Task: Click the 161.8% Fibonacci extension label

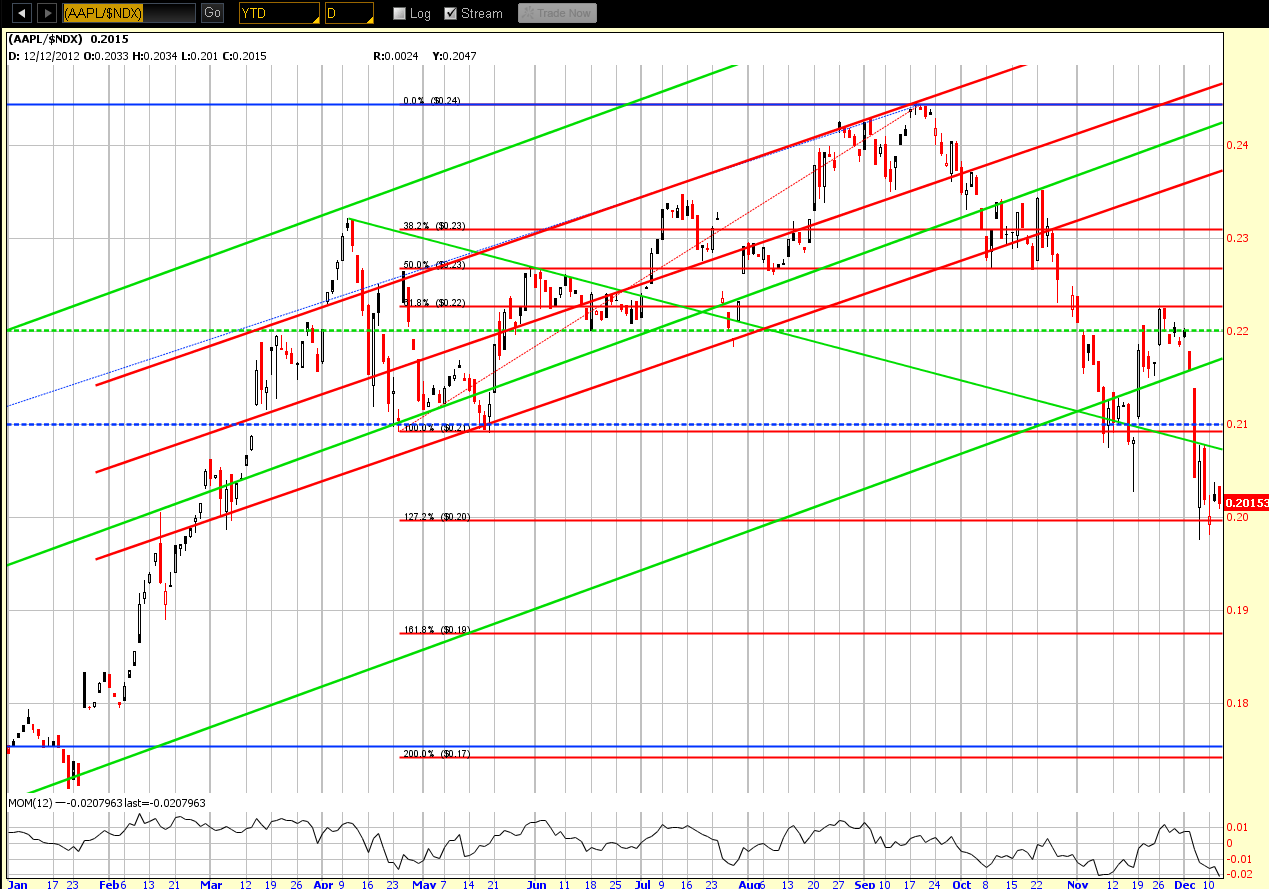Action: (436, 630)
